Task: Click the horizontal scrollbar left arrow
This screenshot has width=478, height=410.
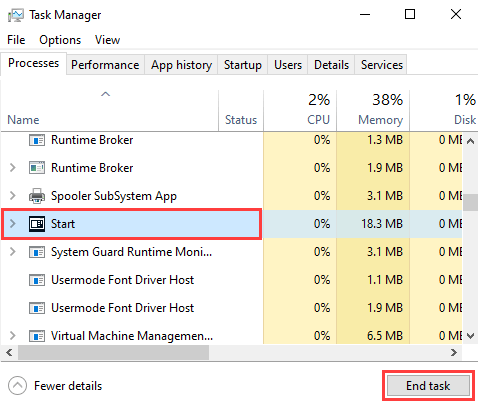Action: [9, 352]
